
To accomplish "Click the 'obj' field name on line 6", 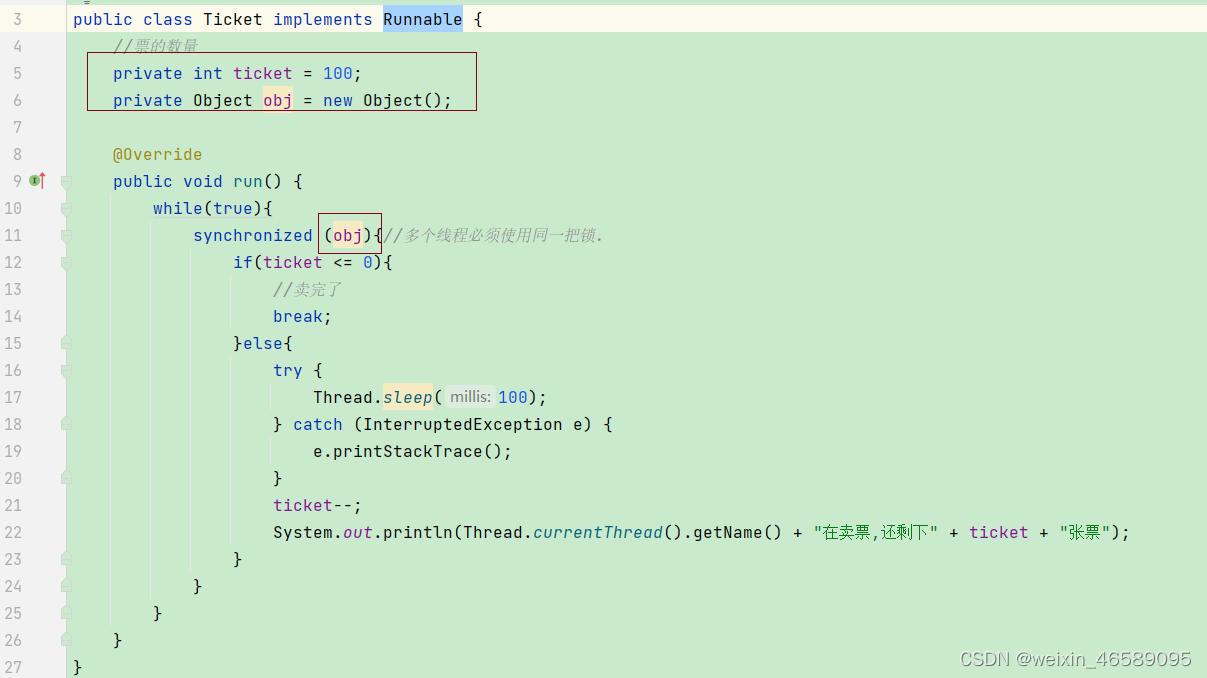I will click(278, 100).
